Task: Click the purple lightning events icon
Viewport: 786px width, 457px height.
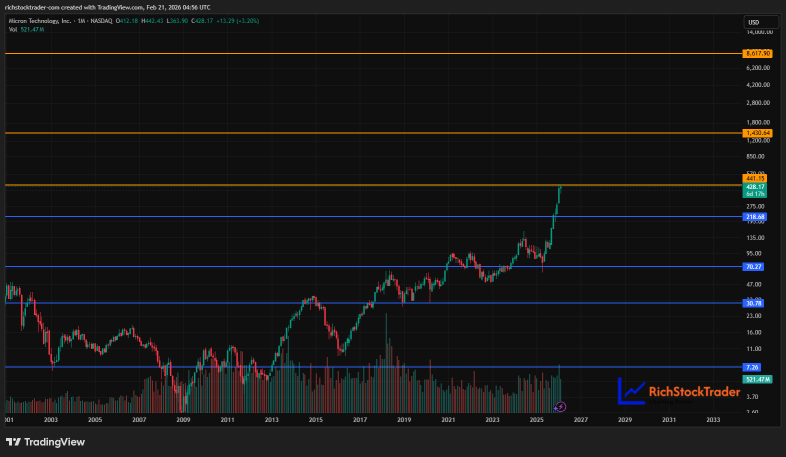Action: pyautogui.click(x=560, y=406)
